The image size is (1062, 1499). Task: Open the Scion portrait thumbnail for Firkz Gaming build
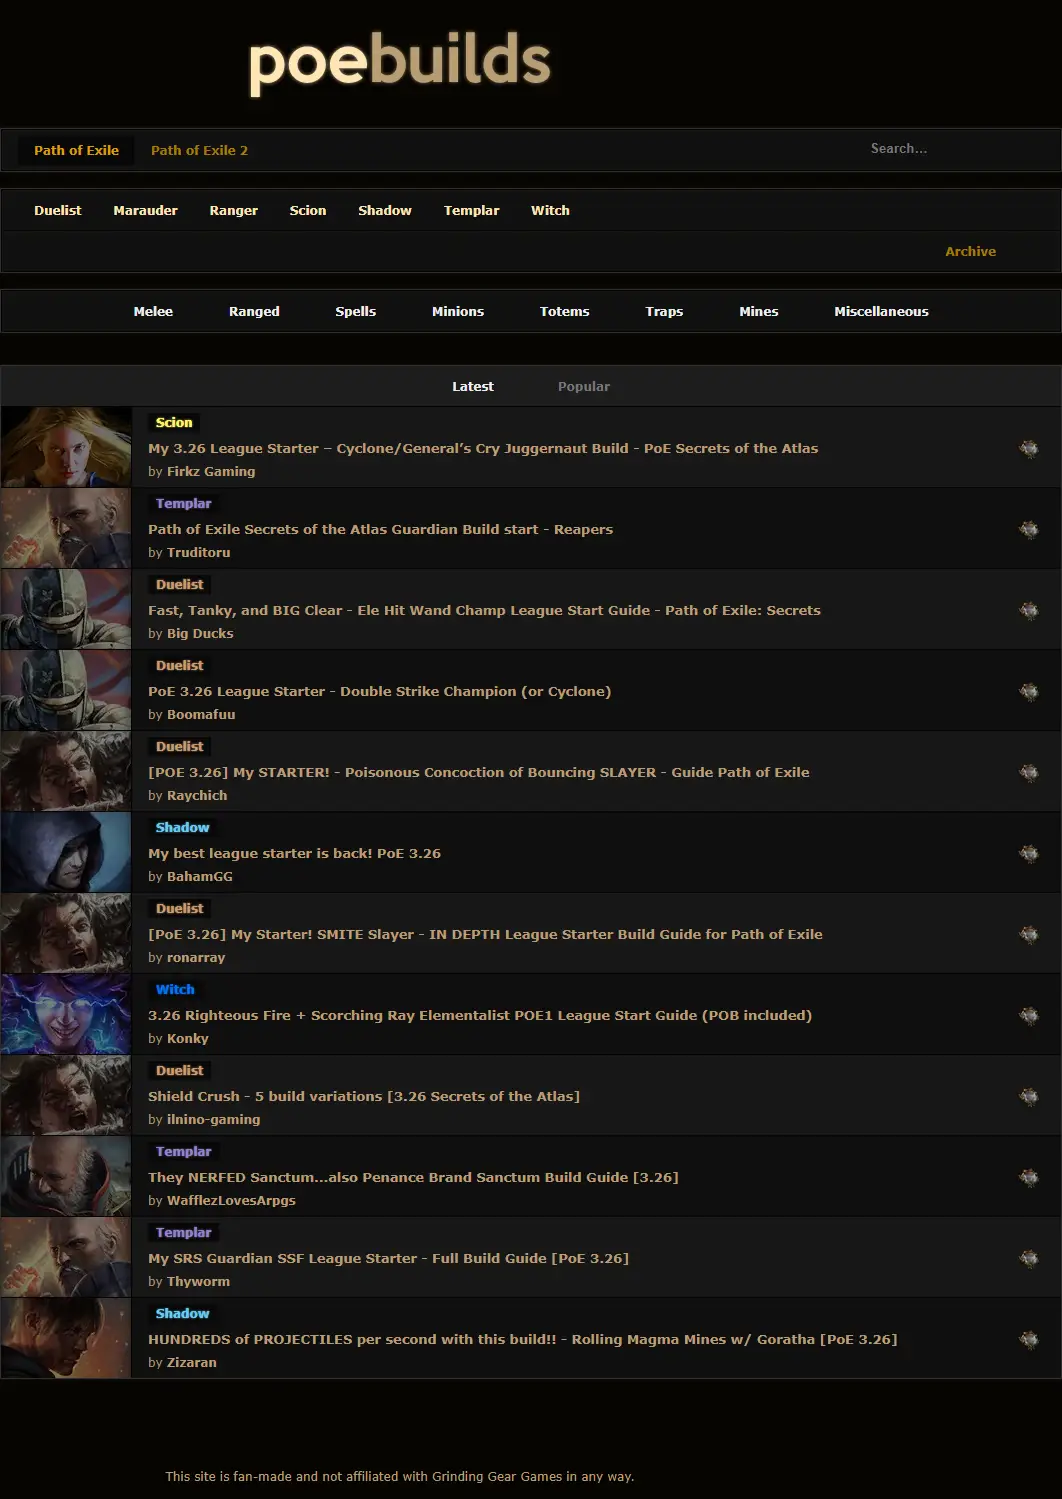[66, 447]
